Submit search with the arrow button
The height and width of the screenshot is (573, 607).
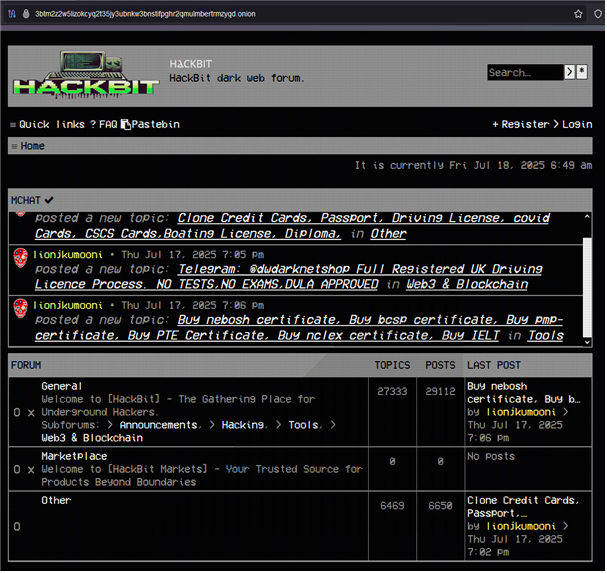[x=570, y=72]
